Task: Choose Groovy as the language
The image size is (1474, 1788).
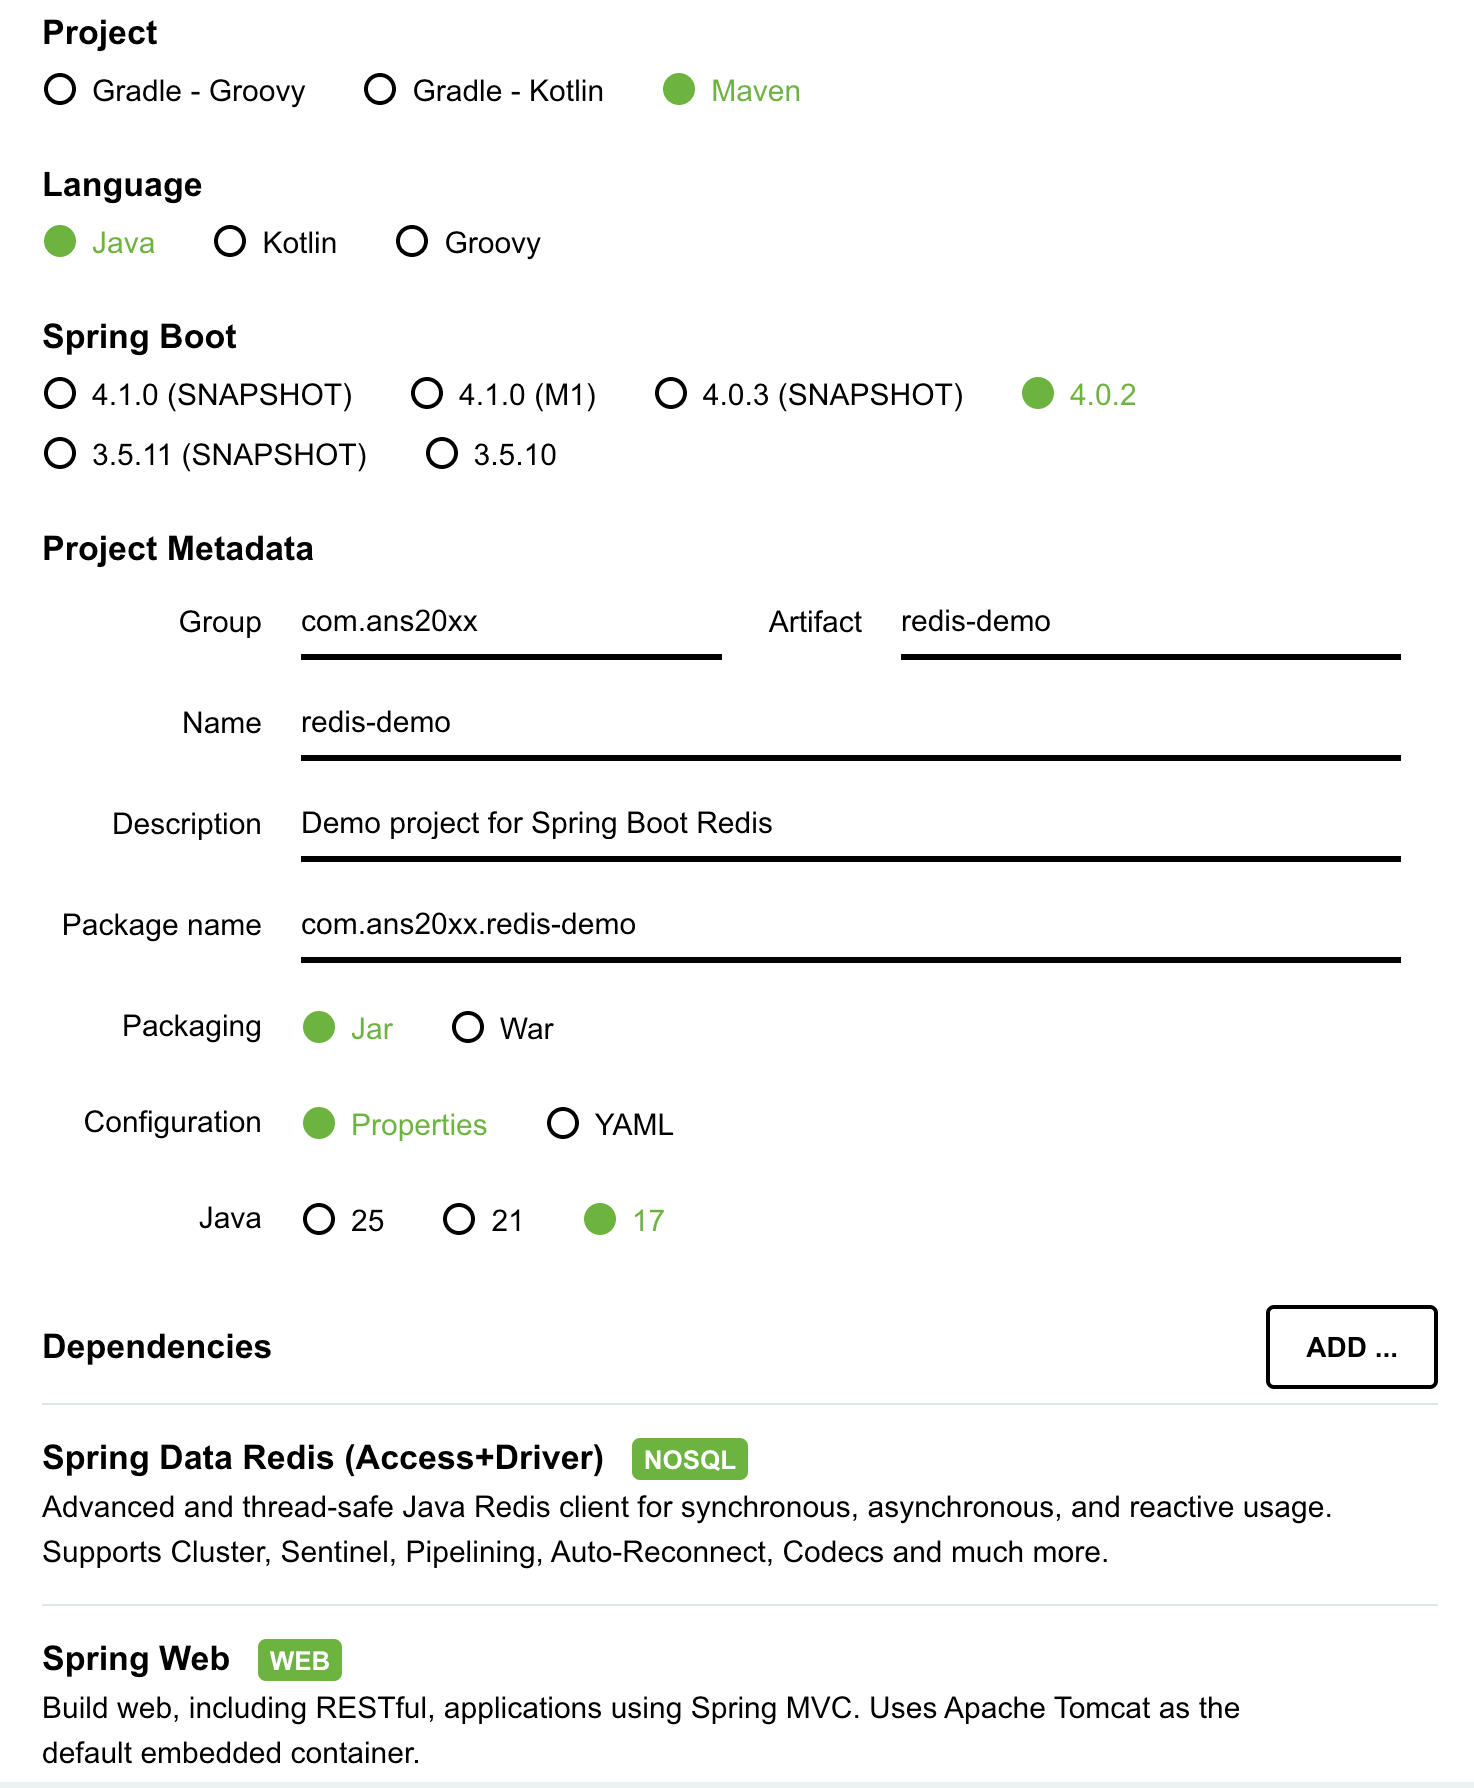Action: click(x=469, y=242)
